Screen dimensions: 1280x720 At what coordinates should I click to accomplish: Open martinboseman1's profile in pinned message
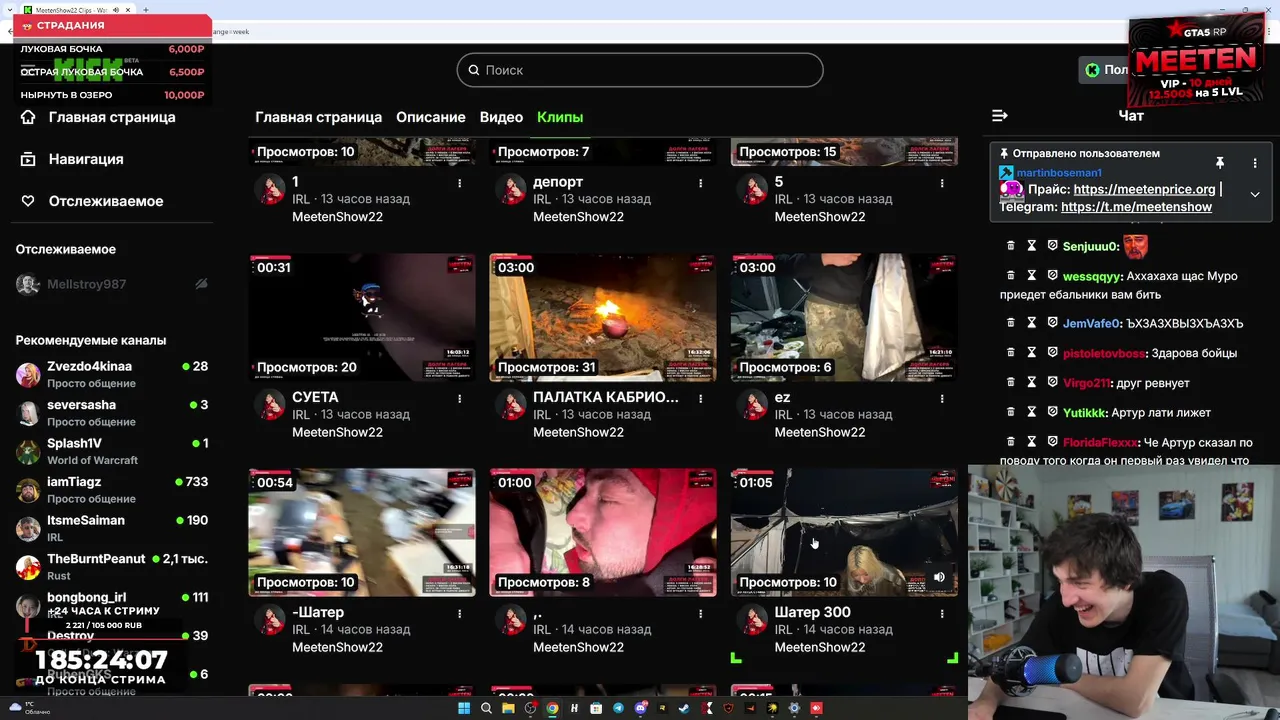coord(1059,173)
